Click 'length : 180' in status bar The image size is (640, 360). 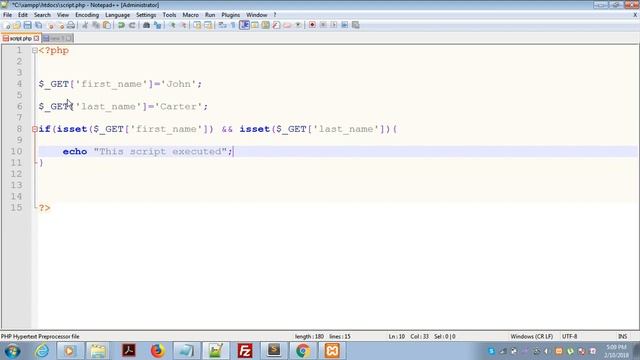pos(309,337)
